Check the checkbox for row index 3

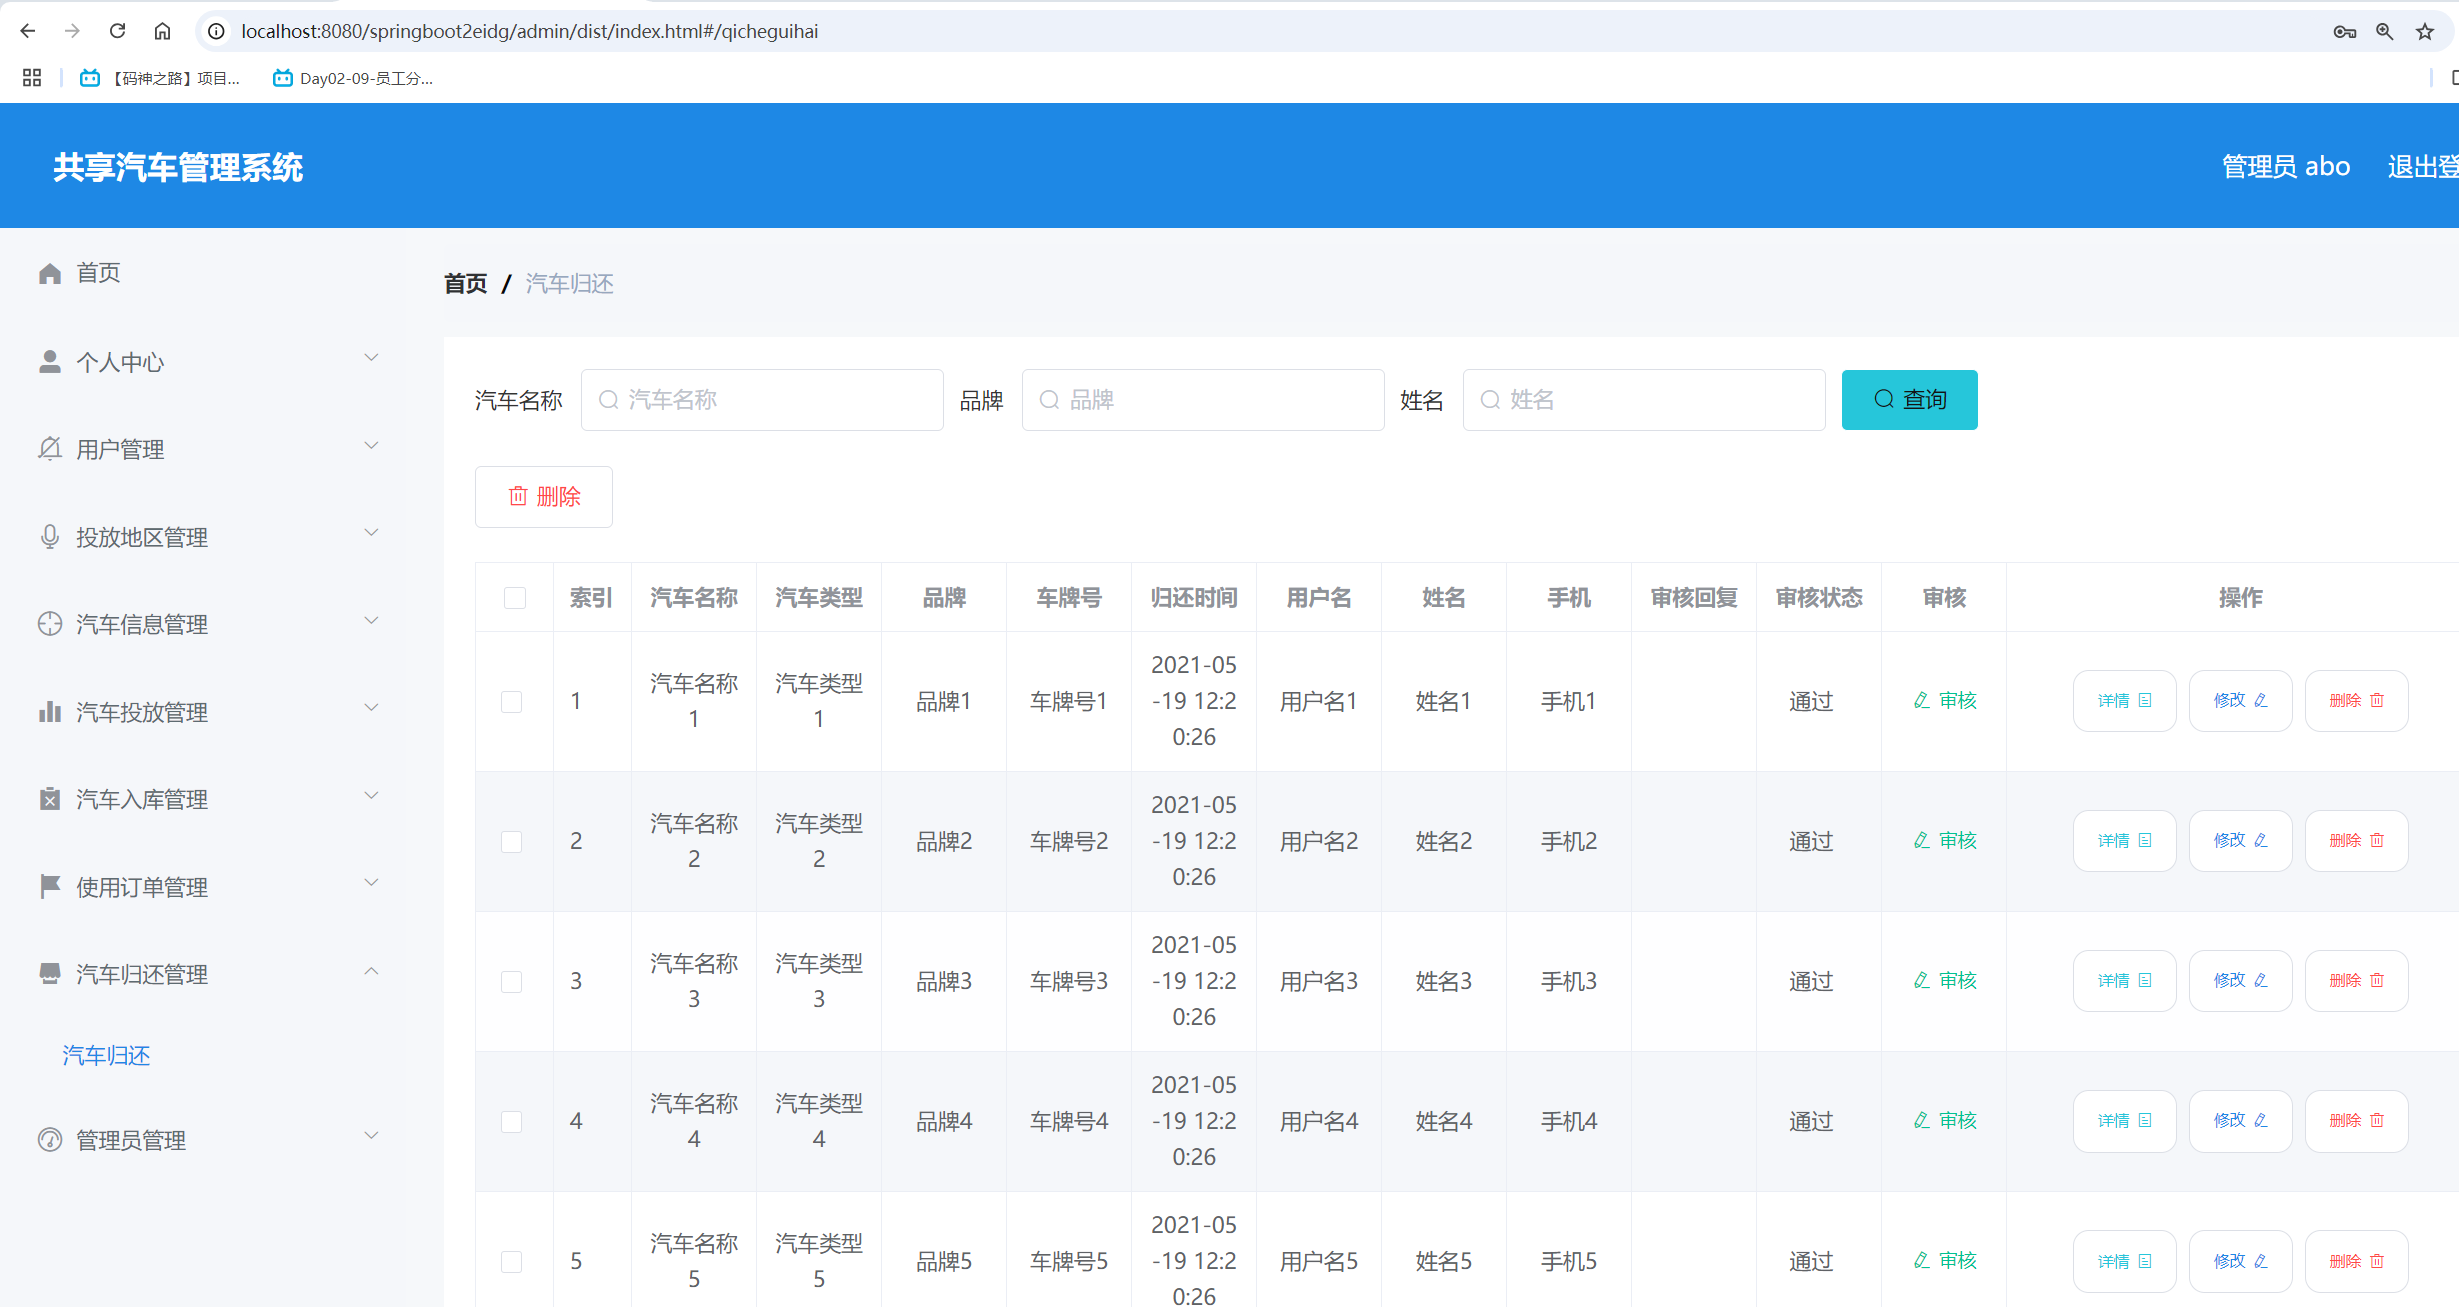(512, 981)
